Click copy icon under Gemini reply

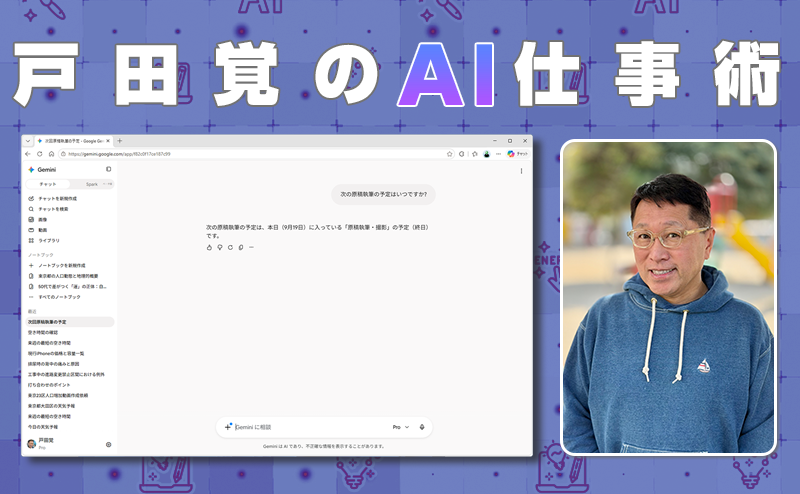coord(241,248)
